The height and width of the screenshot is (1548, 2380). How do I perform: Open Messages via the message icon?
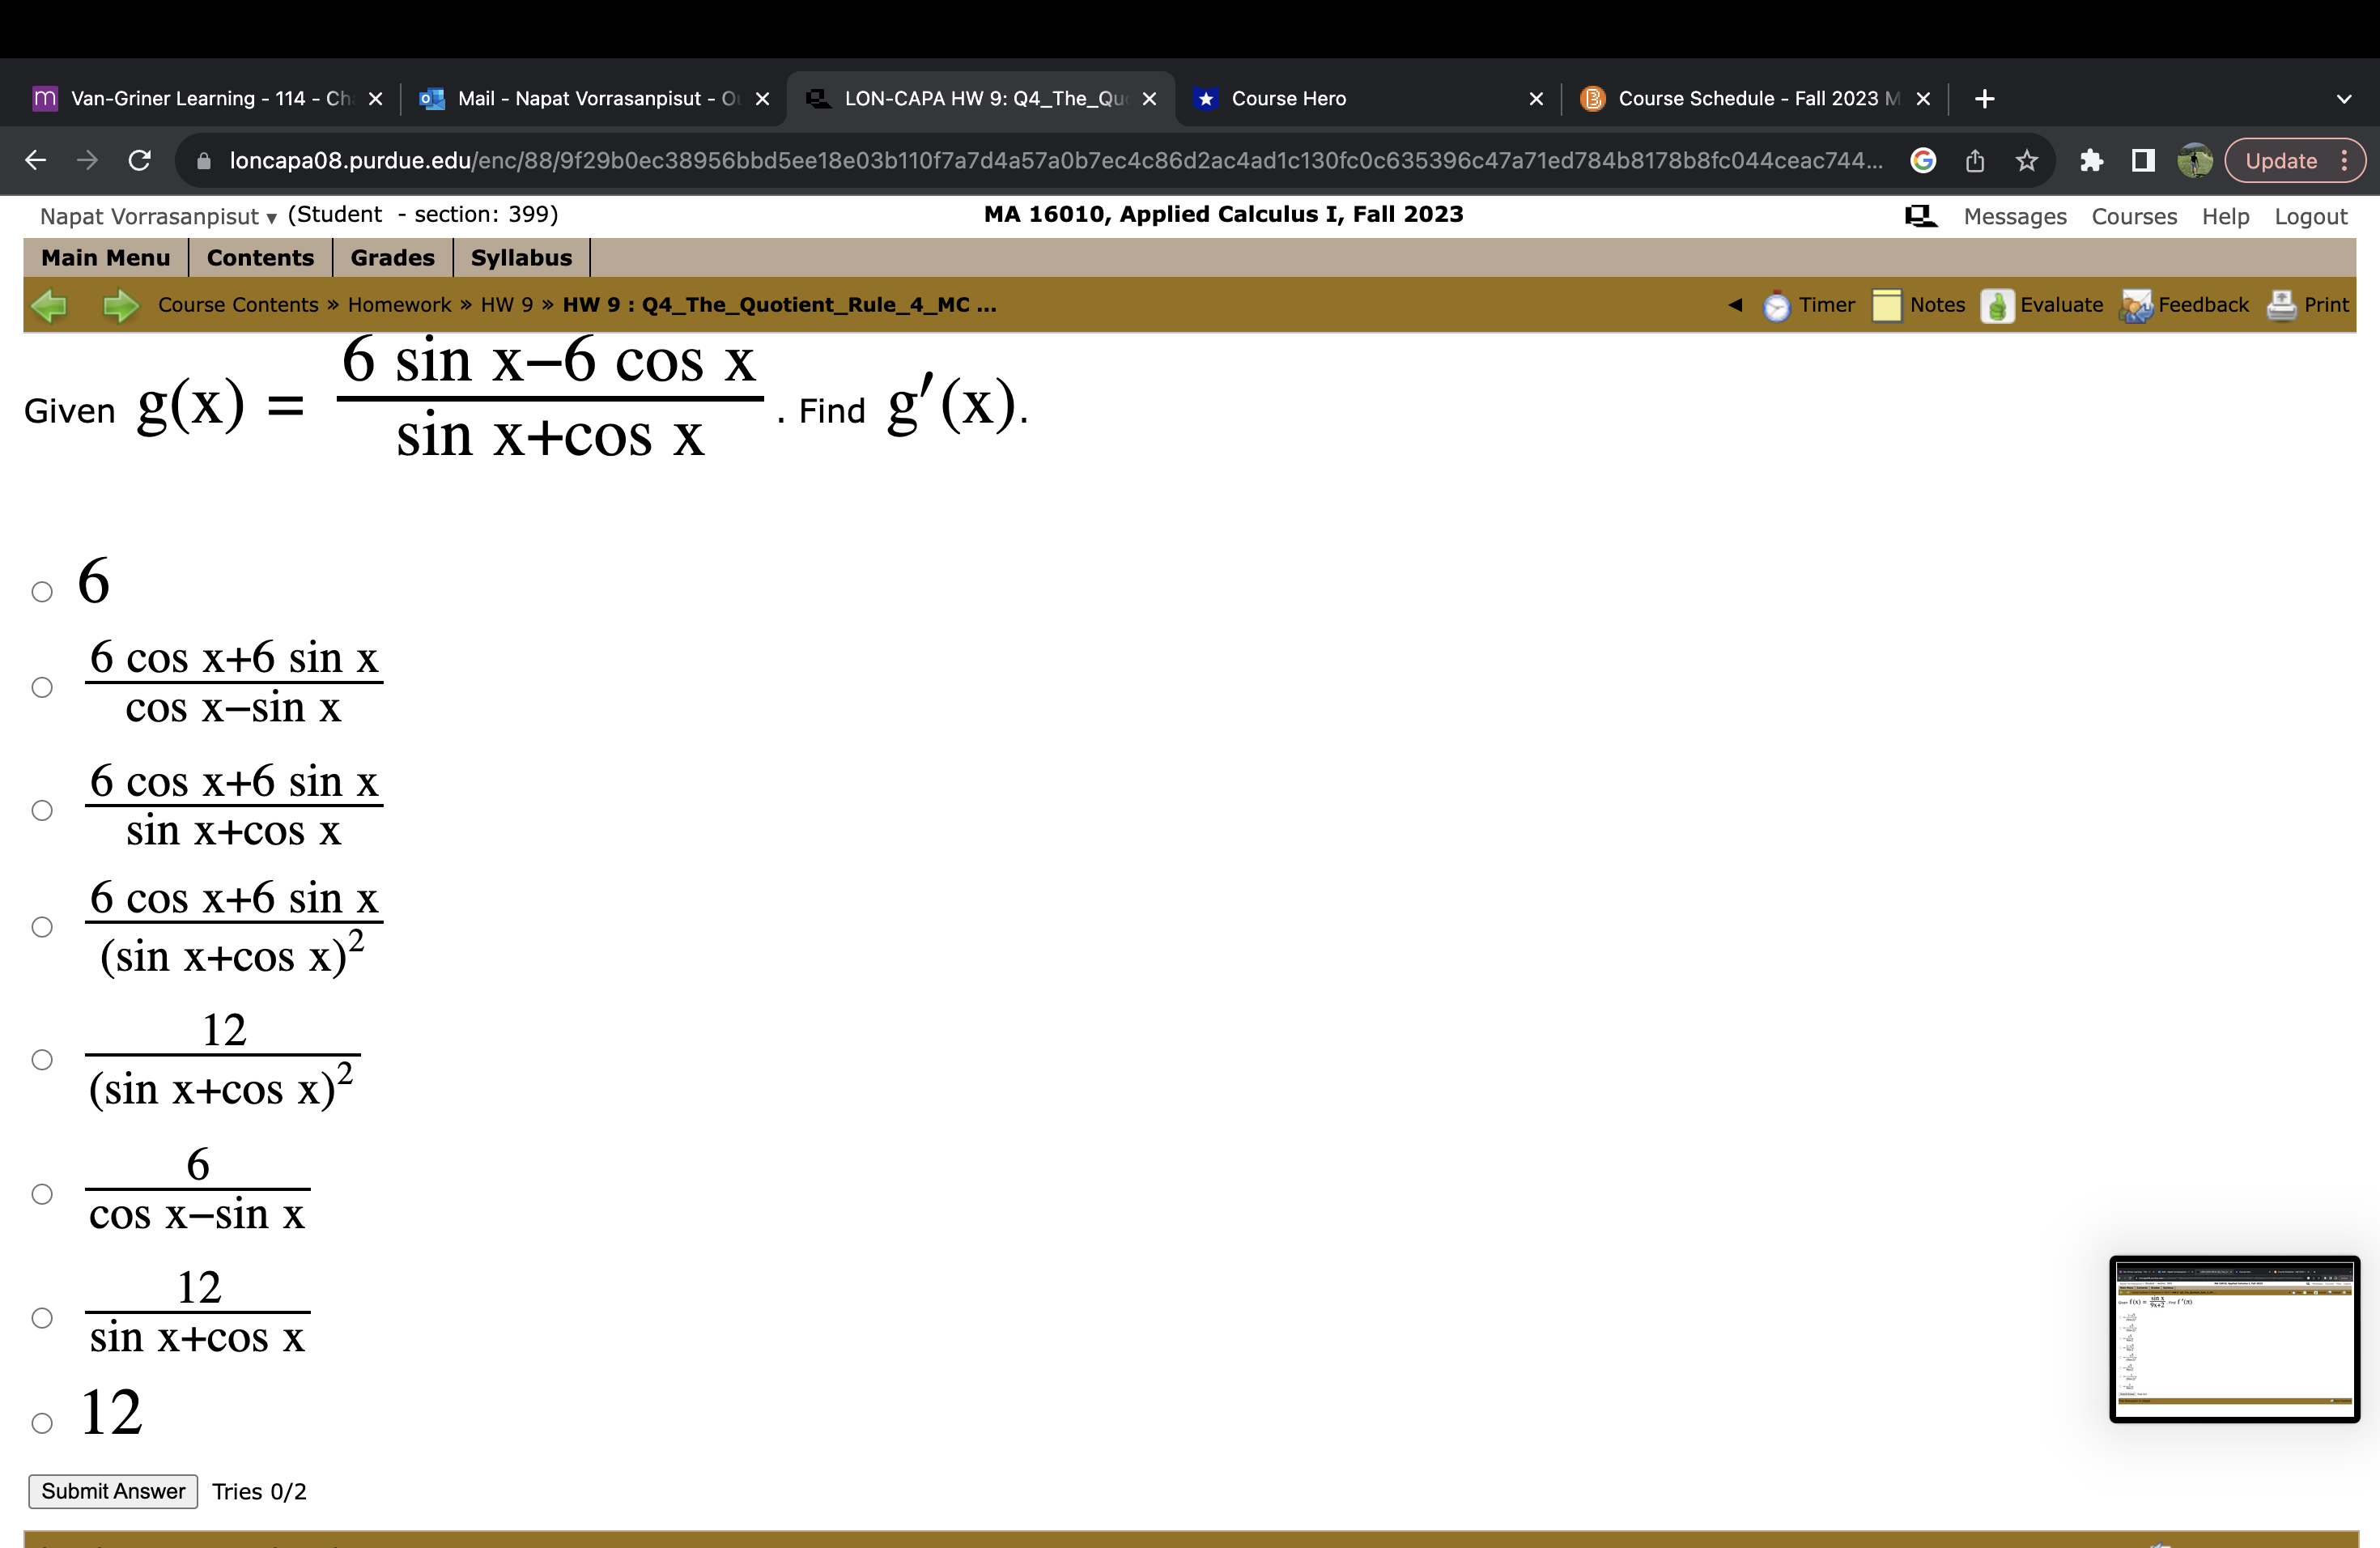click(x=1919, y=215)
